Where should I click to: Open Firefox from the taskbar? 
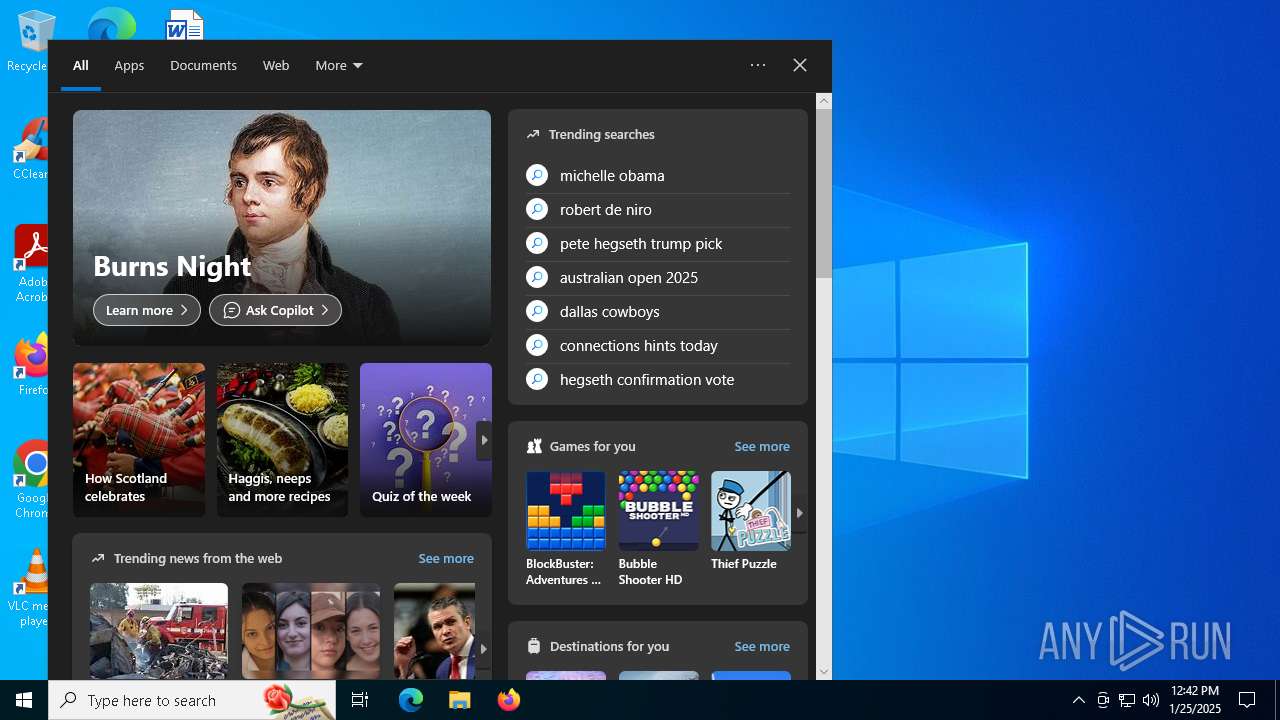pos(508,700)
